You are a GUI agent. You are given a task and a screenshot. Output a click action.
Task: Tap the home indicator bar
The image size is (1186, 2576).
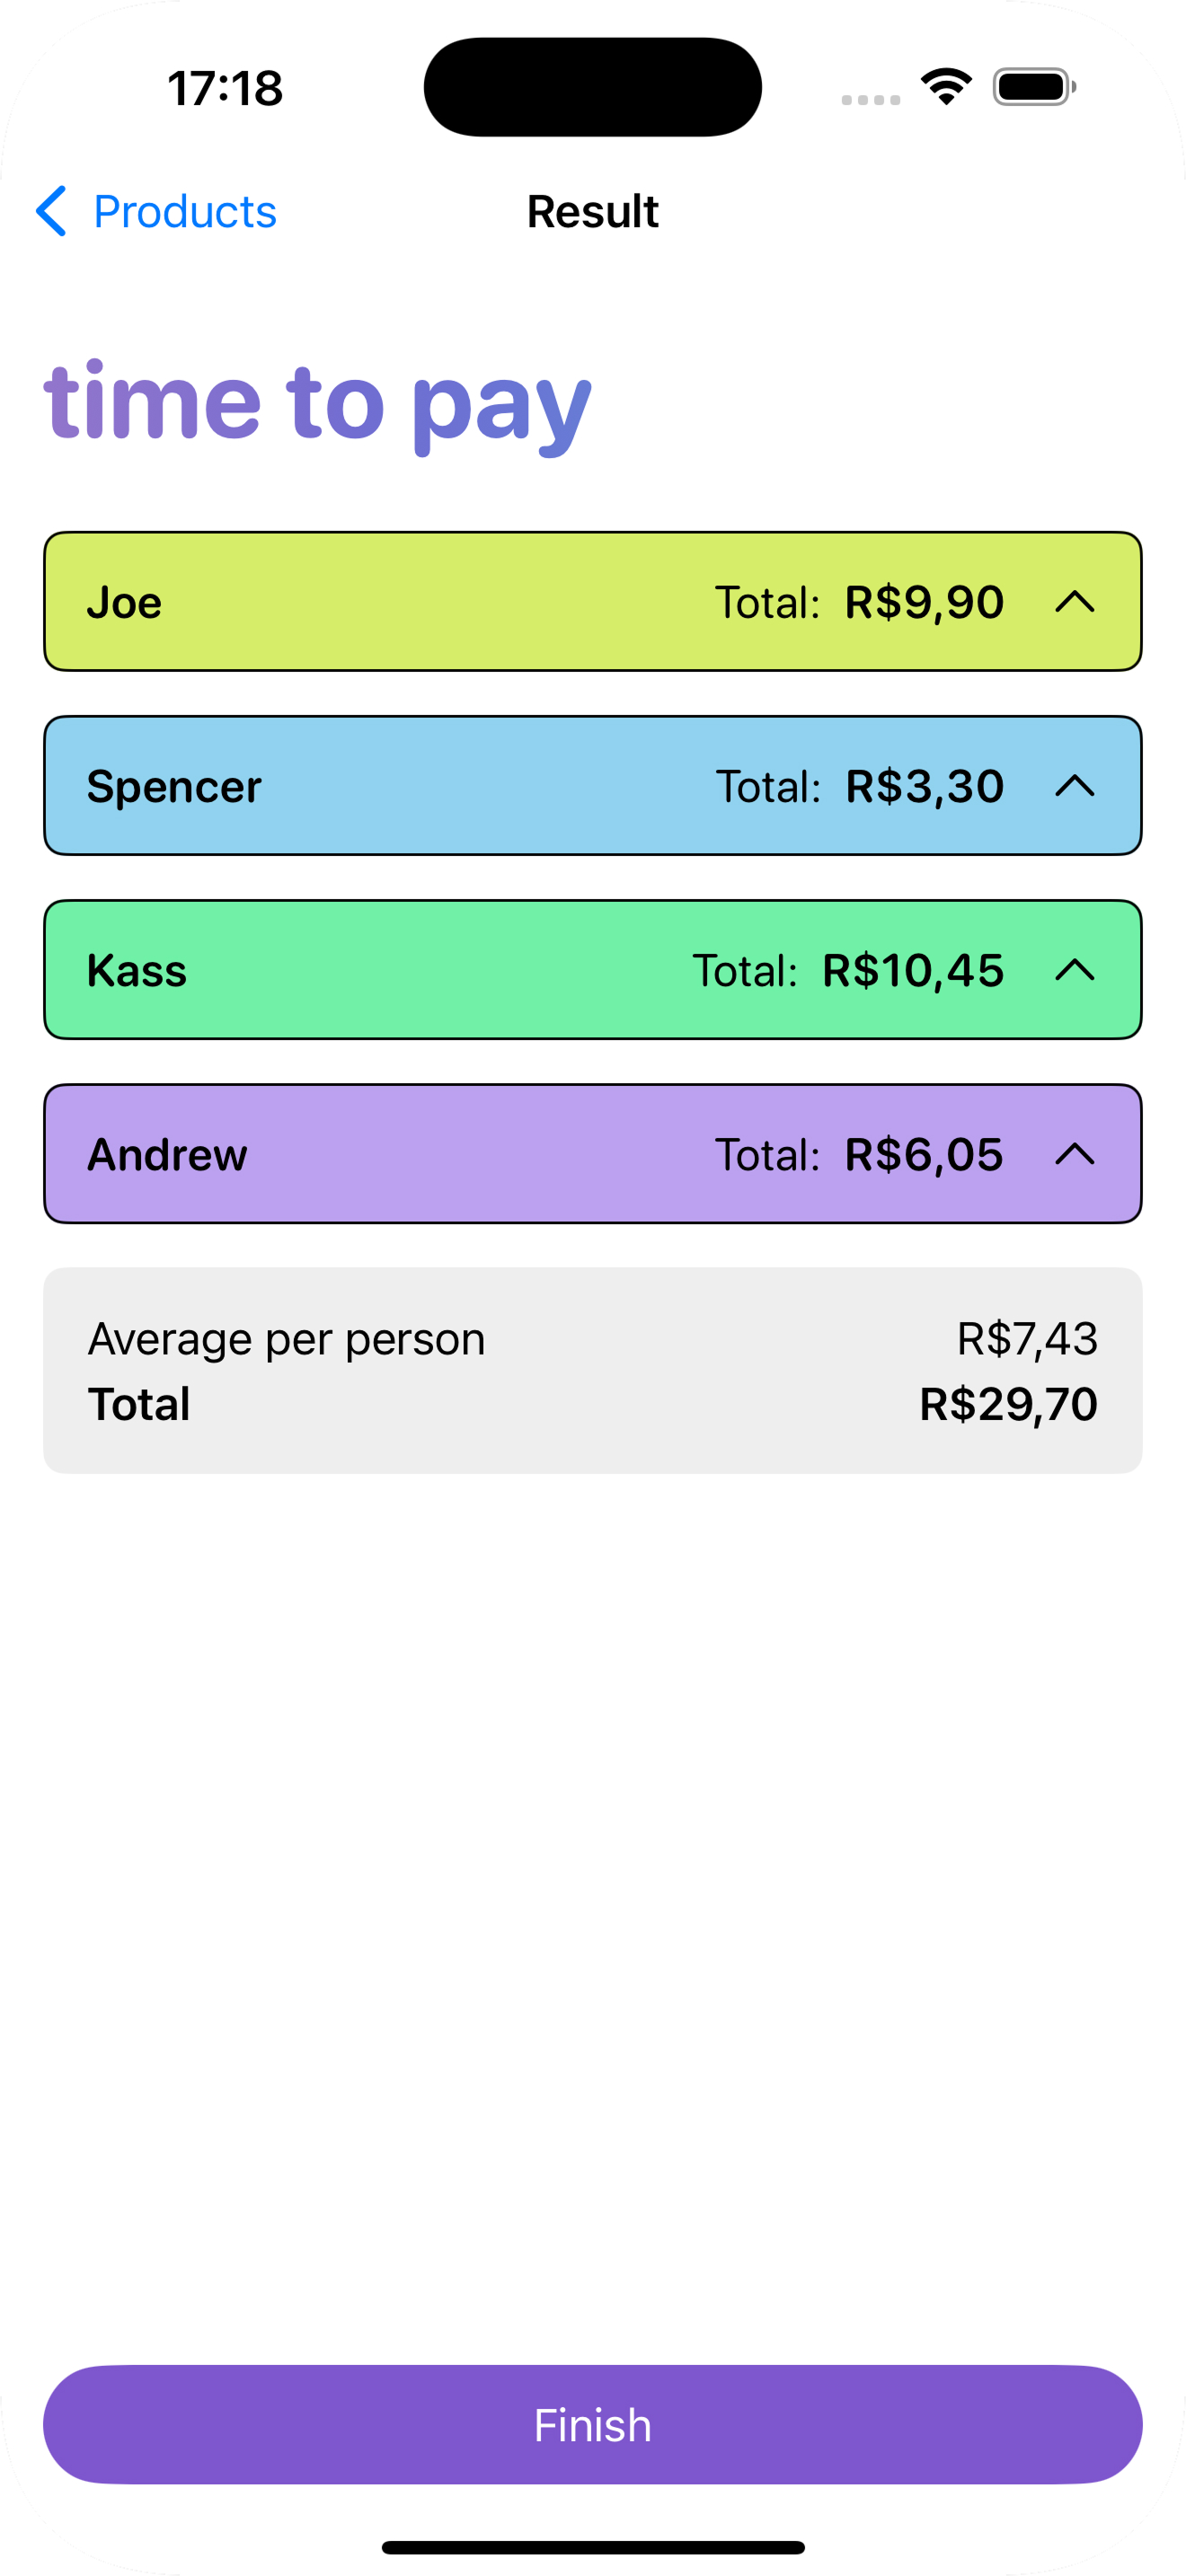[592, 2547]
